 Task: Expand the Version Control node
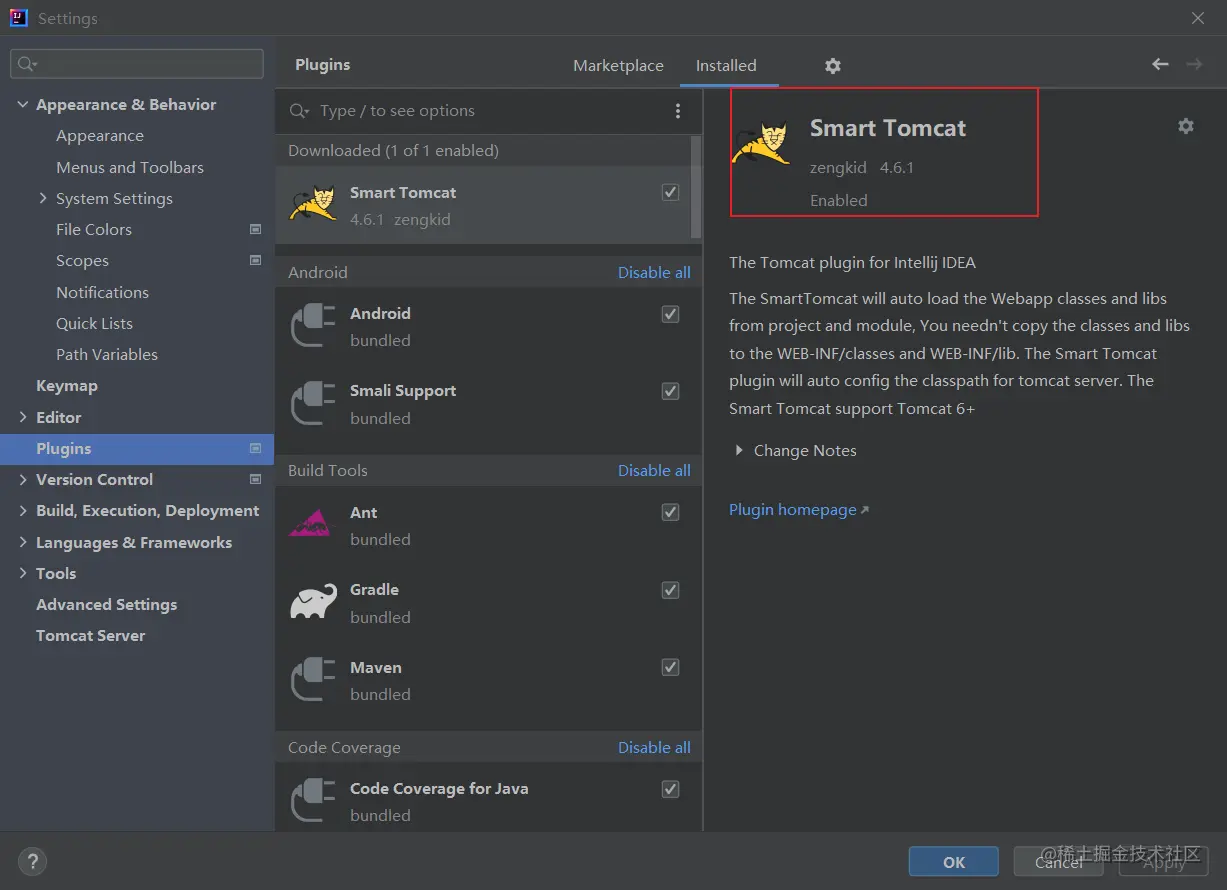tap(23, 479)
